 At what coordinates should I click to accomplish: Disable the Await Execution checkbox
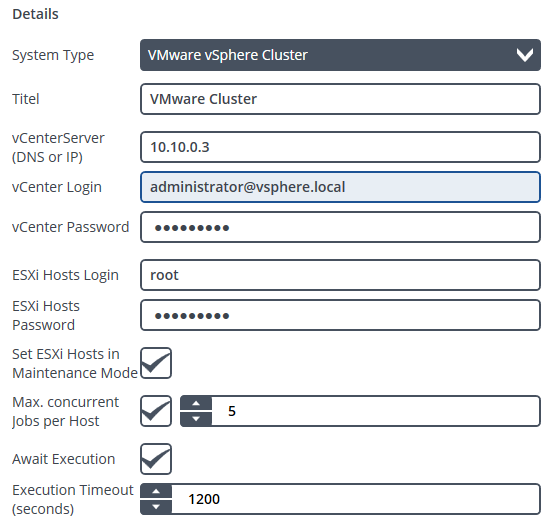pyautogui.click(x=156, y=459)
